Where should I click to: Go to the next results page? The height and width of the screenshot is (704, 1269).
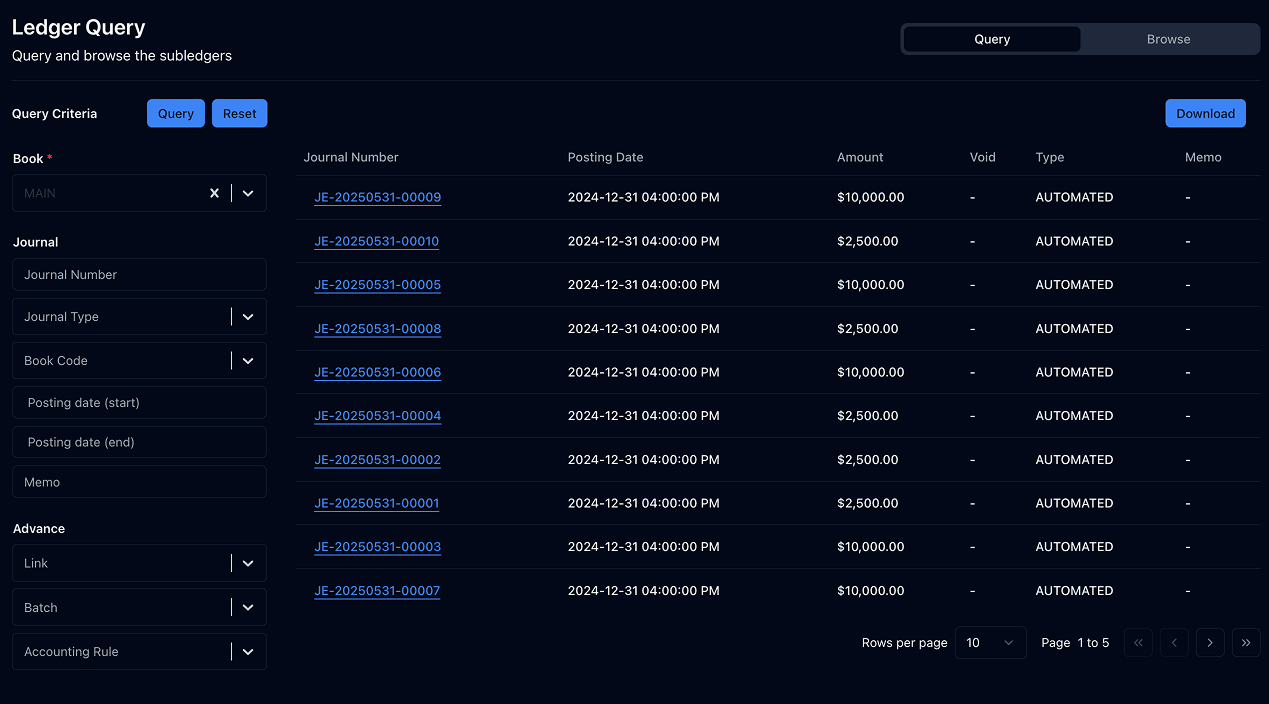pyautogui.click(x=1210, y=643)
